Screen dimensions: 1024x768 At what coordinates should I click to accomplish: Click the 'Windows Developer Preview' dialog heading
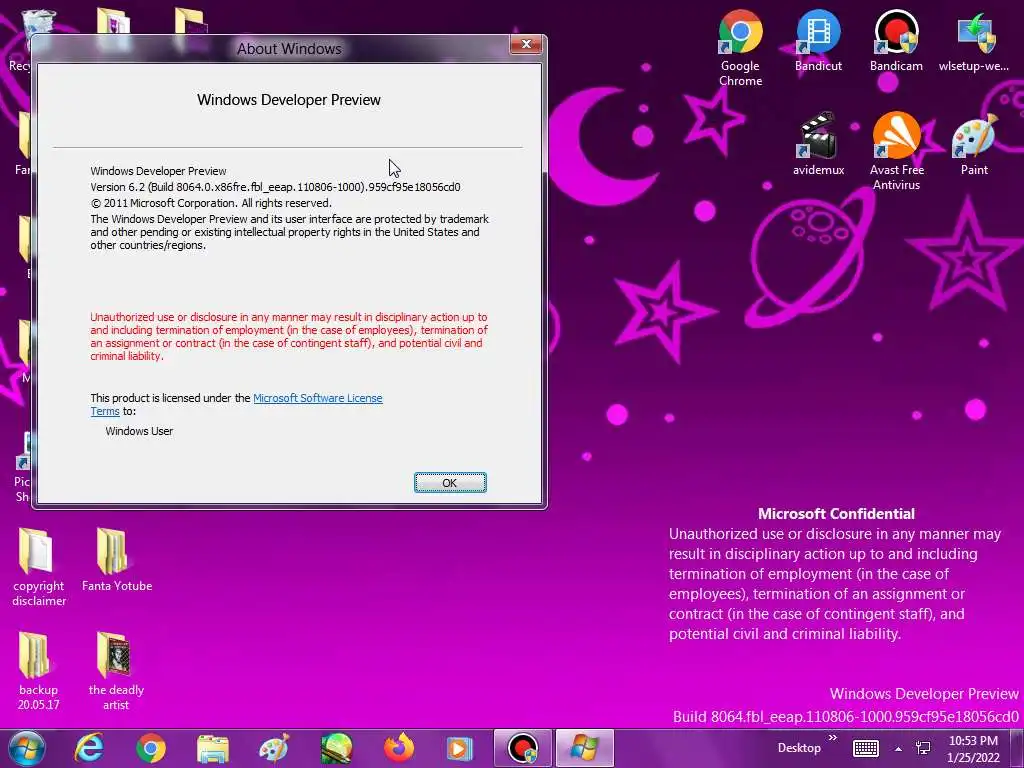pos(289,100)
